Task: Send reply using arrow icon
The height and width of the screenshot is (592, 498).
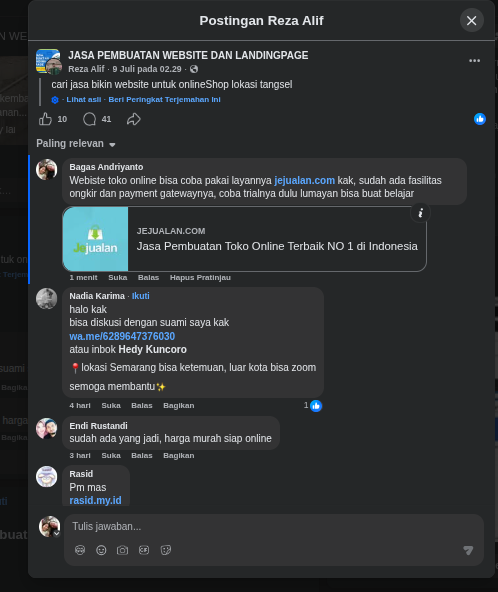Action: tap(468, 550)
